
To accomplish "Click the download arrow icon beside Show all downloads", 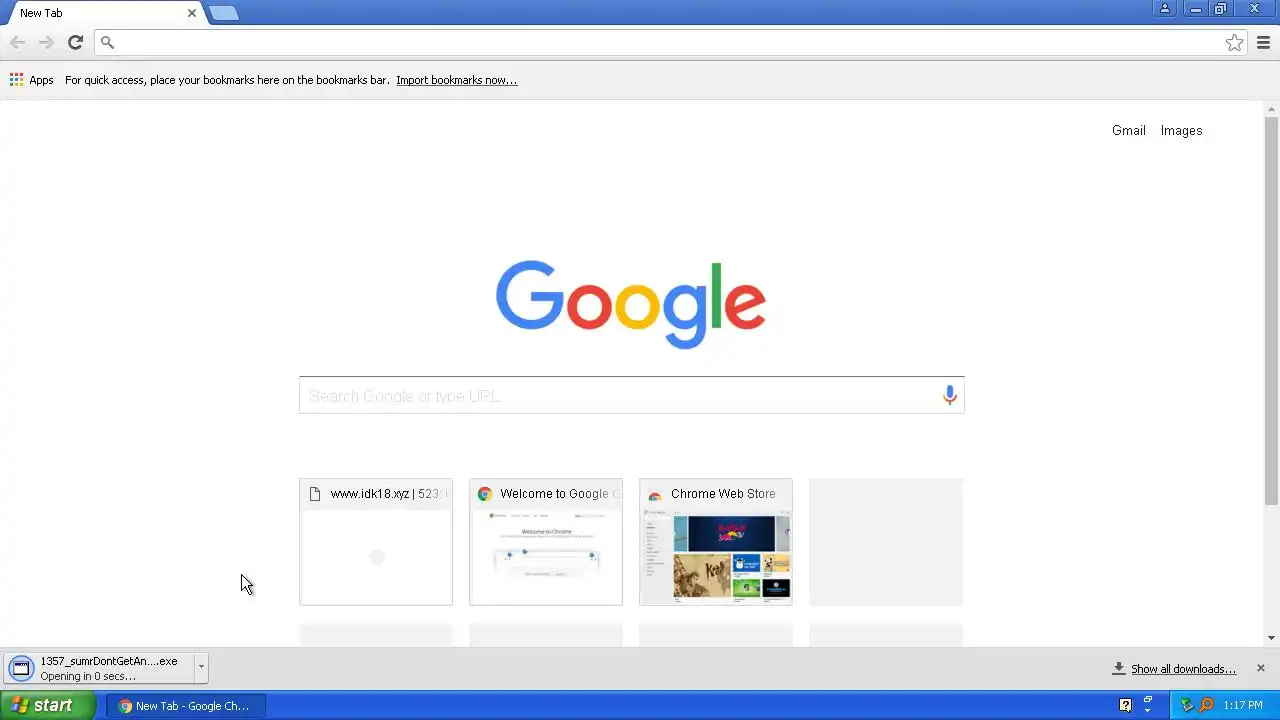I will pyautogui.click(x=1118, y=668).
